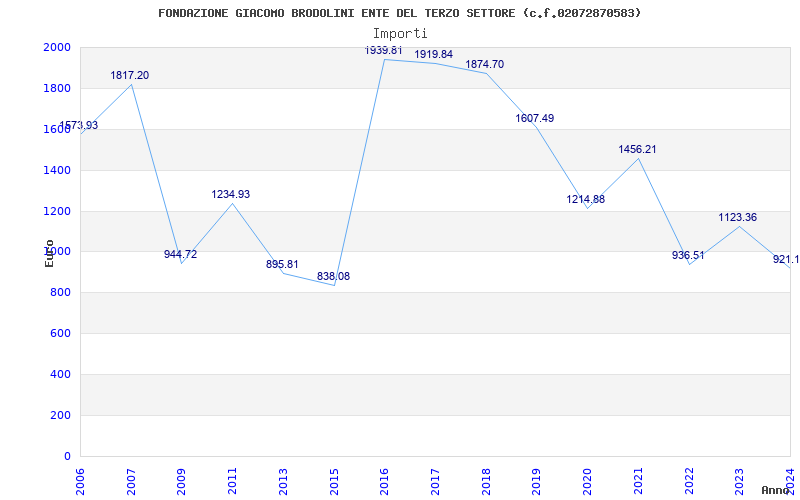Image resolution: width=800 pixels, height=500 pixels.
Task: Select data label 838.08
Action: point(333,276)
